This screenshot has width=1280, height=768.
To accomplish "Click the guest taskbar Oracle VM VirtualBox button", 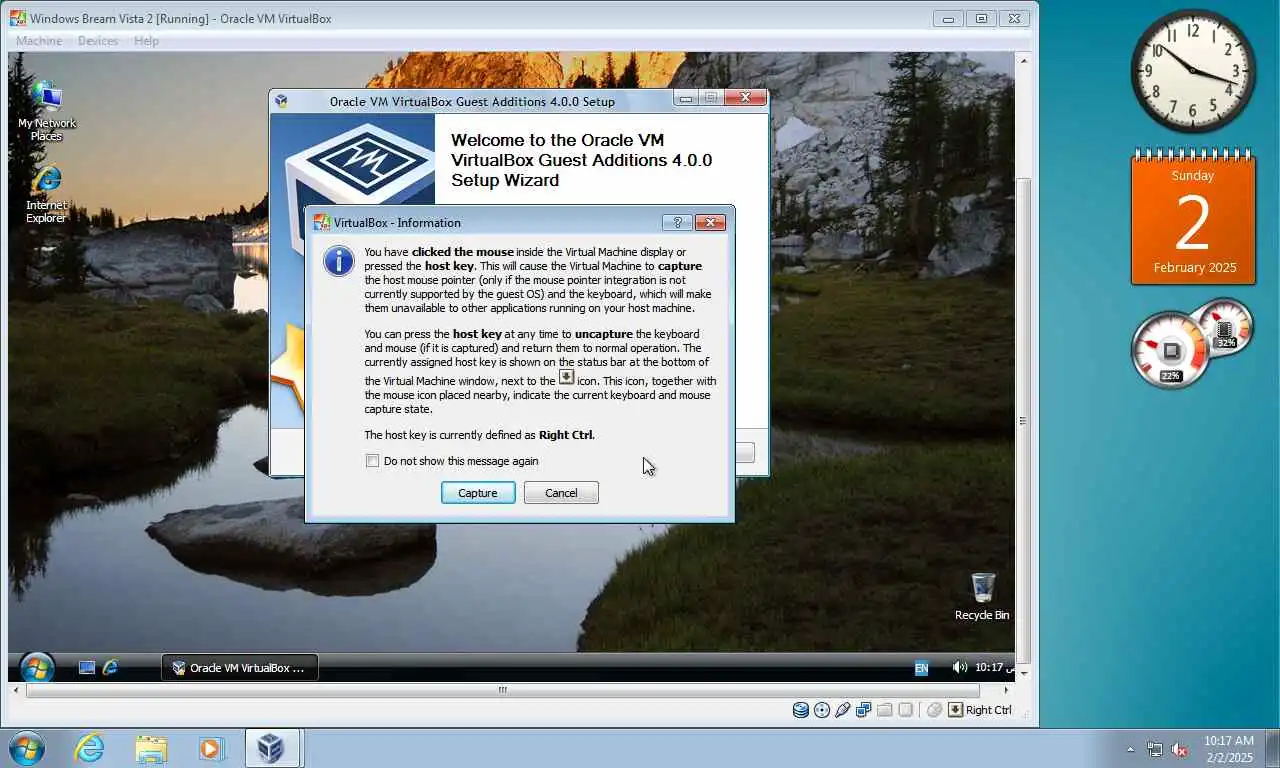I will [x=240, y=667].
